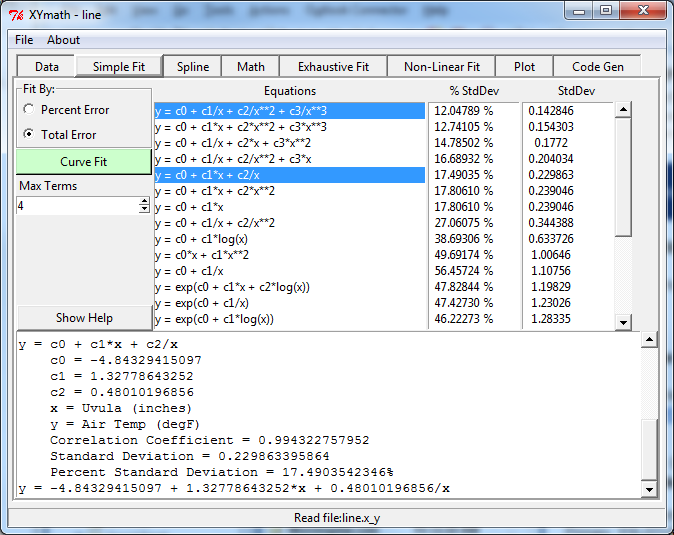Viewport: 674px width, 535px height.
Task: Click the Show Help button
Action: (x=84, y=318)
